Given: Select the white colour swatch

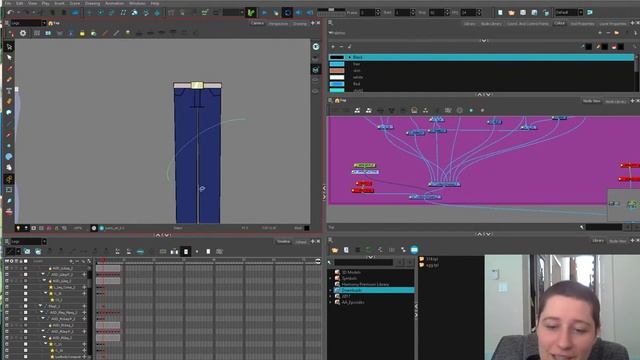Looking at the screenshot, I should (337, 77).
